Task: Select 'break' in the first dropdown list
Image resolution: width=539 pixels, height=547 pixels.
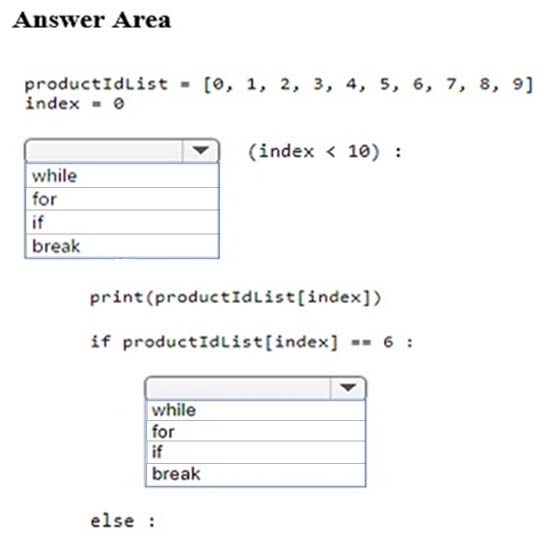Action: click(122, 246)
